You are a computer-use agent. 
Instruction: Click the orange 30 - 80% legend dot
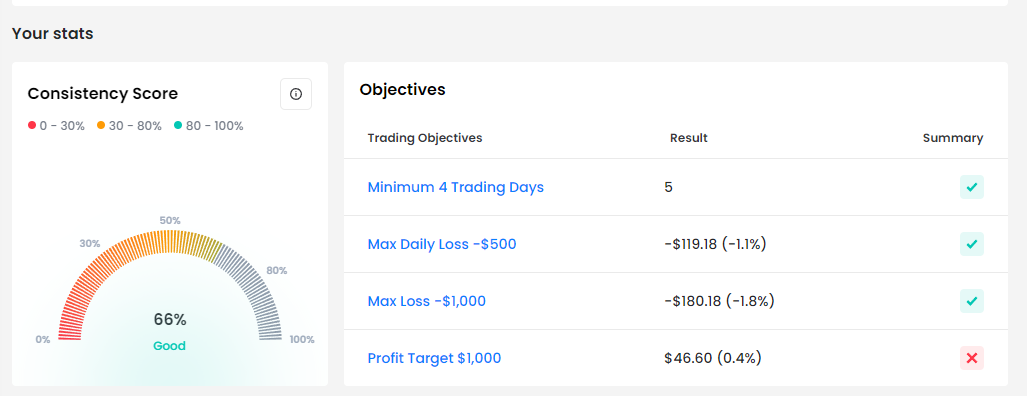(x=101, y=126)
